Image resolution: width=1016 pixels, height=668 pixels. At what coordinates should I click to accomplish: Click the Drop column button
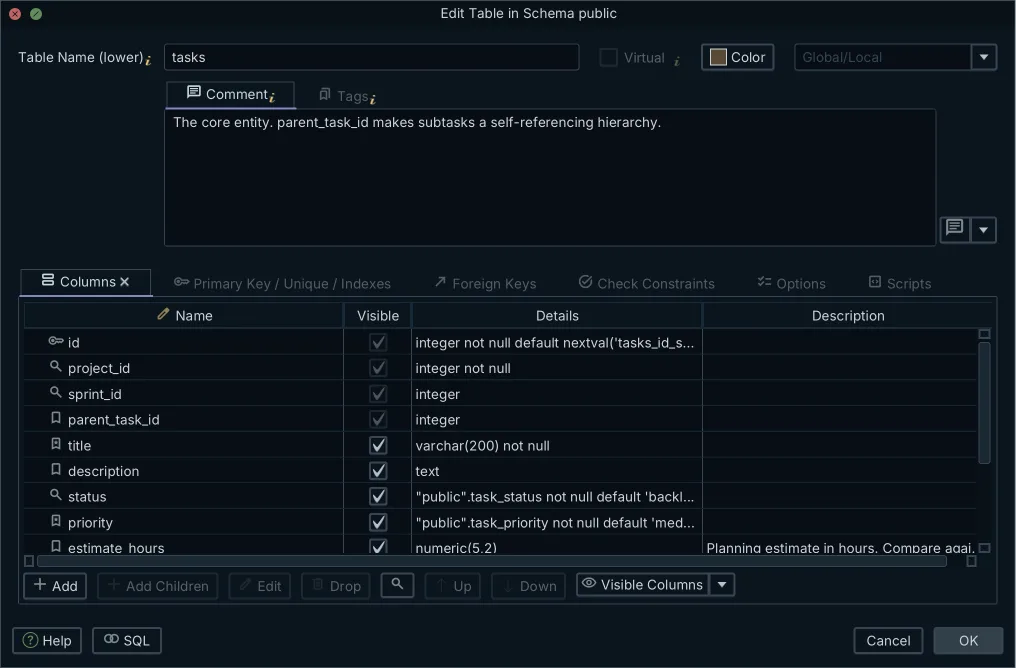click(x=336, y=586)
